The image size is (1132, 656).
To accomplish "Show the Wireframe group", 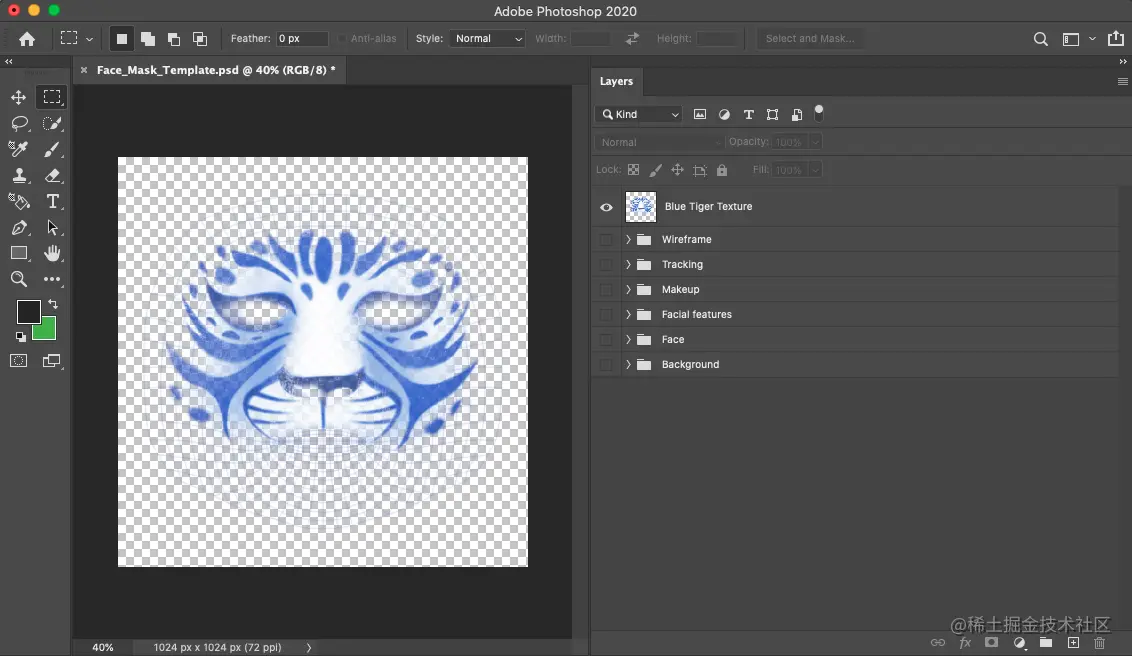I will tap(606, 240).
